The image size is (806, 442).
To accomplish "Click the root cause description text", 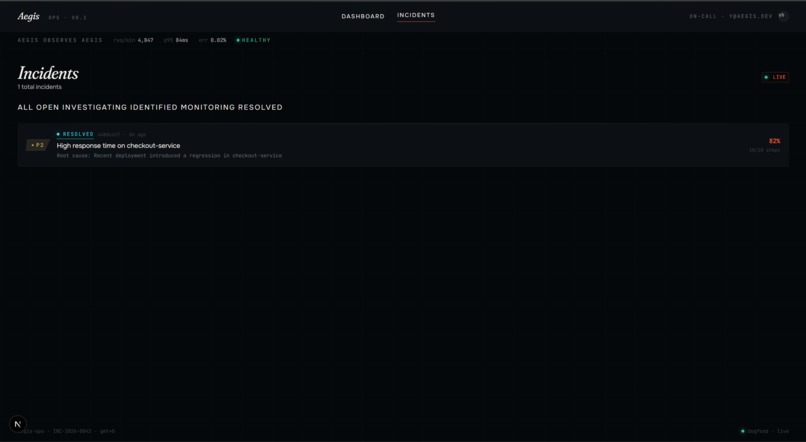I will coord(169,155).
